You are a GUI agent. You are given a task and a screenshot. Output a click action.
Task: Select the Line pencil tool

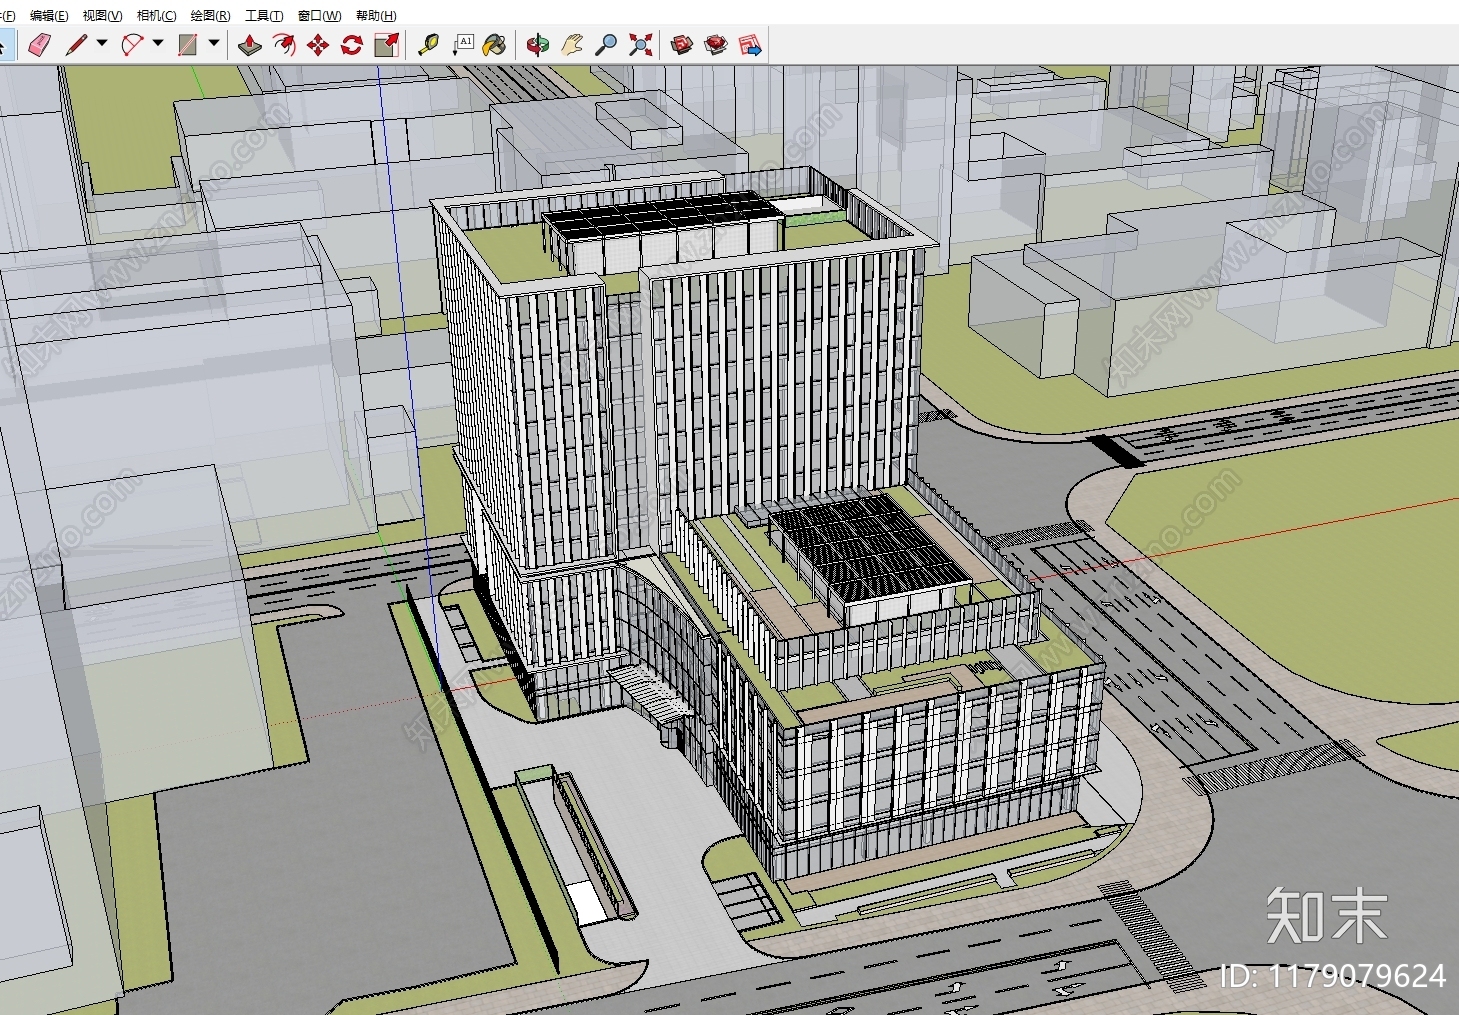click(77, 45)
